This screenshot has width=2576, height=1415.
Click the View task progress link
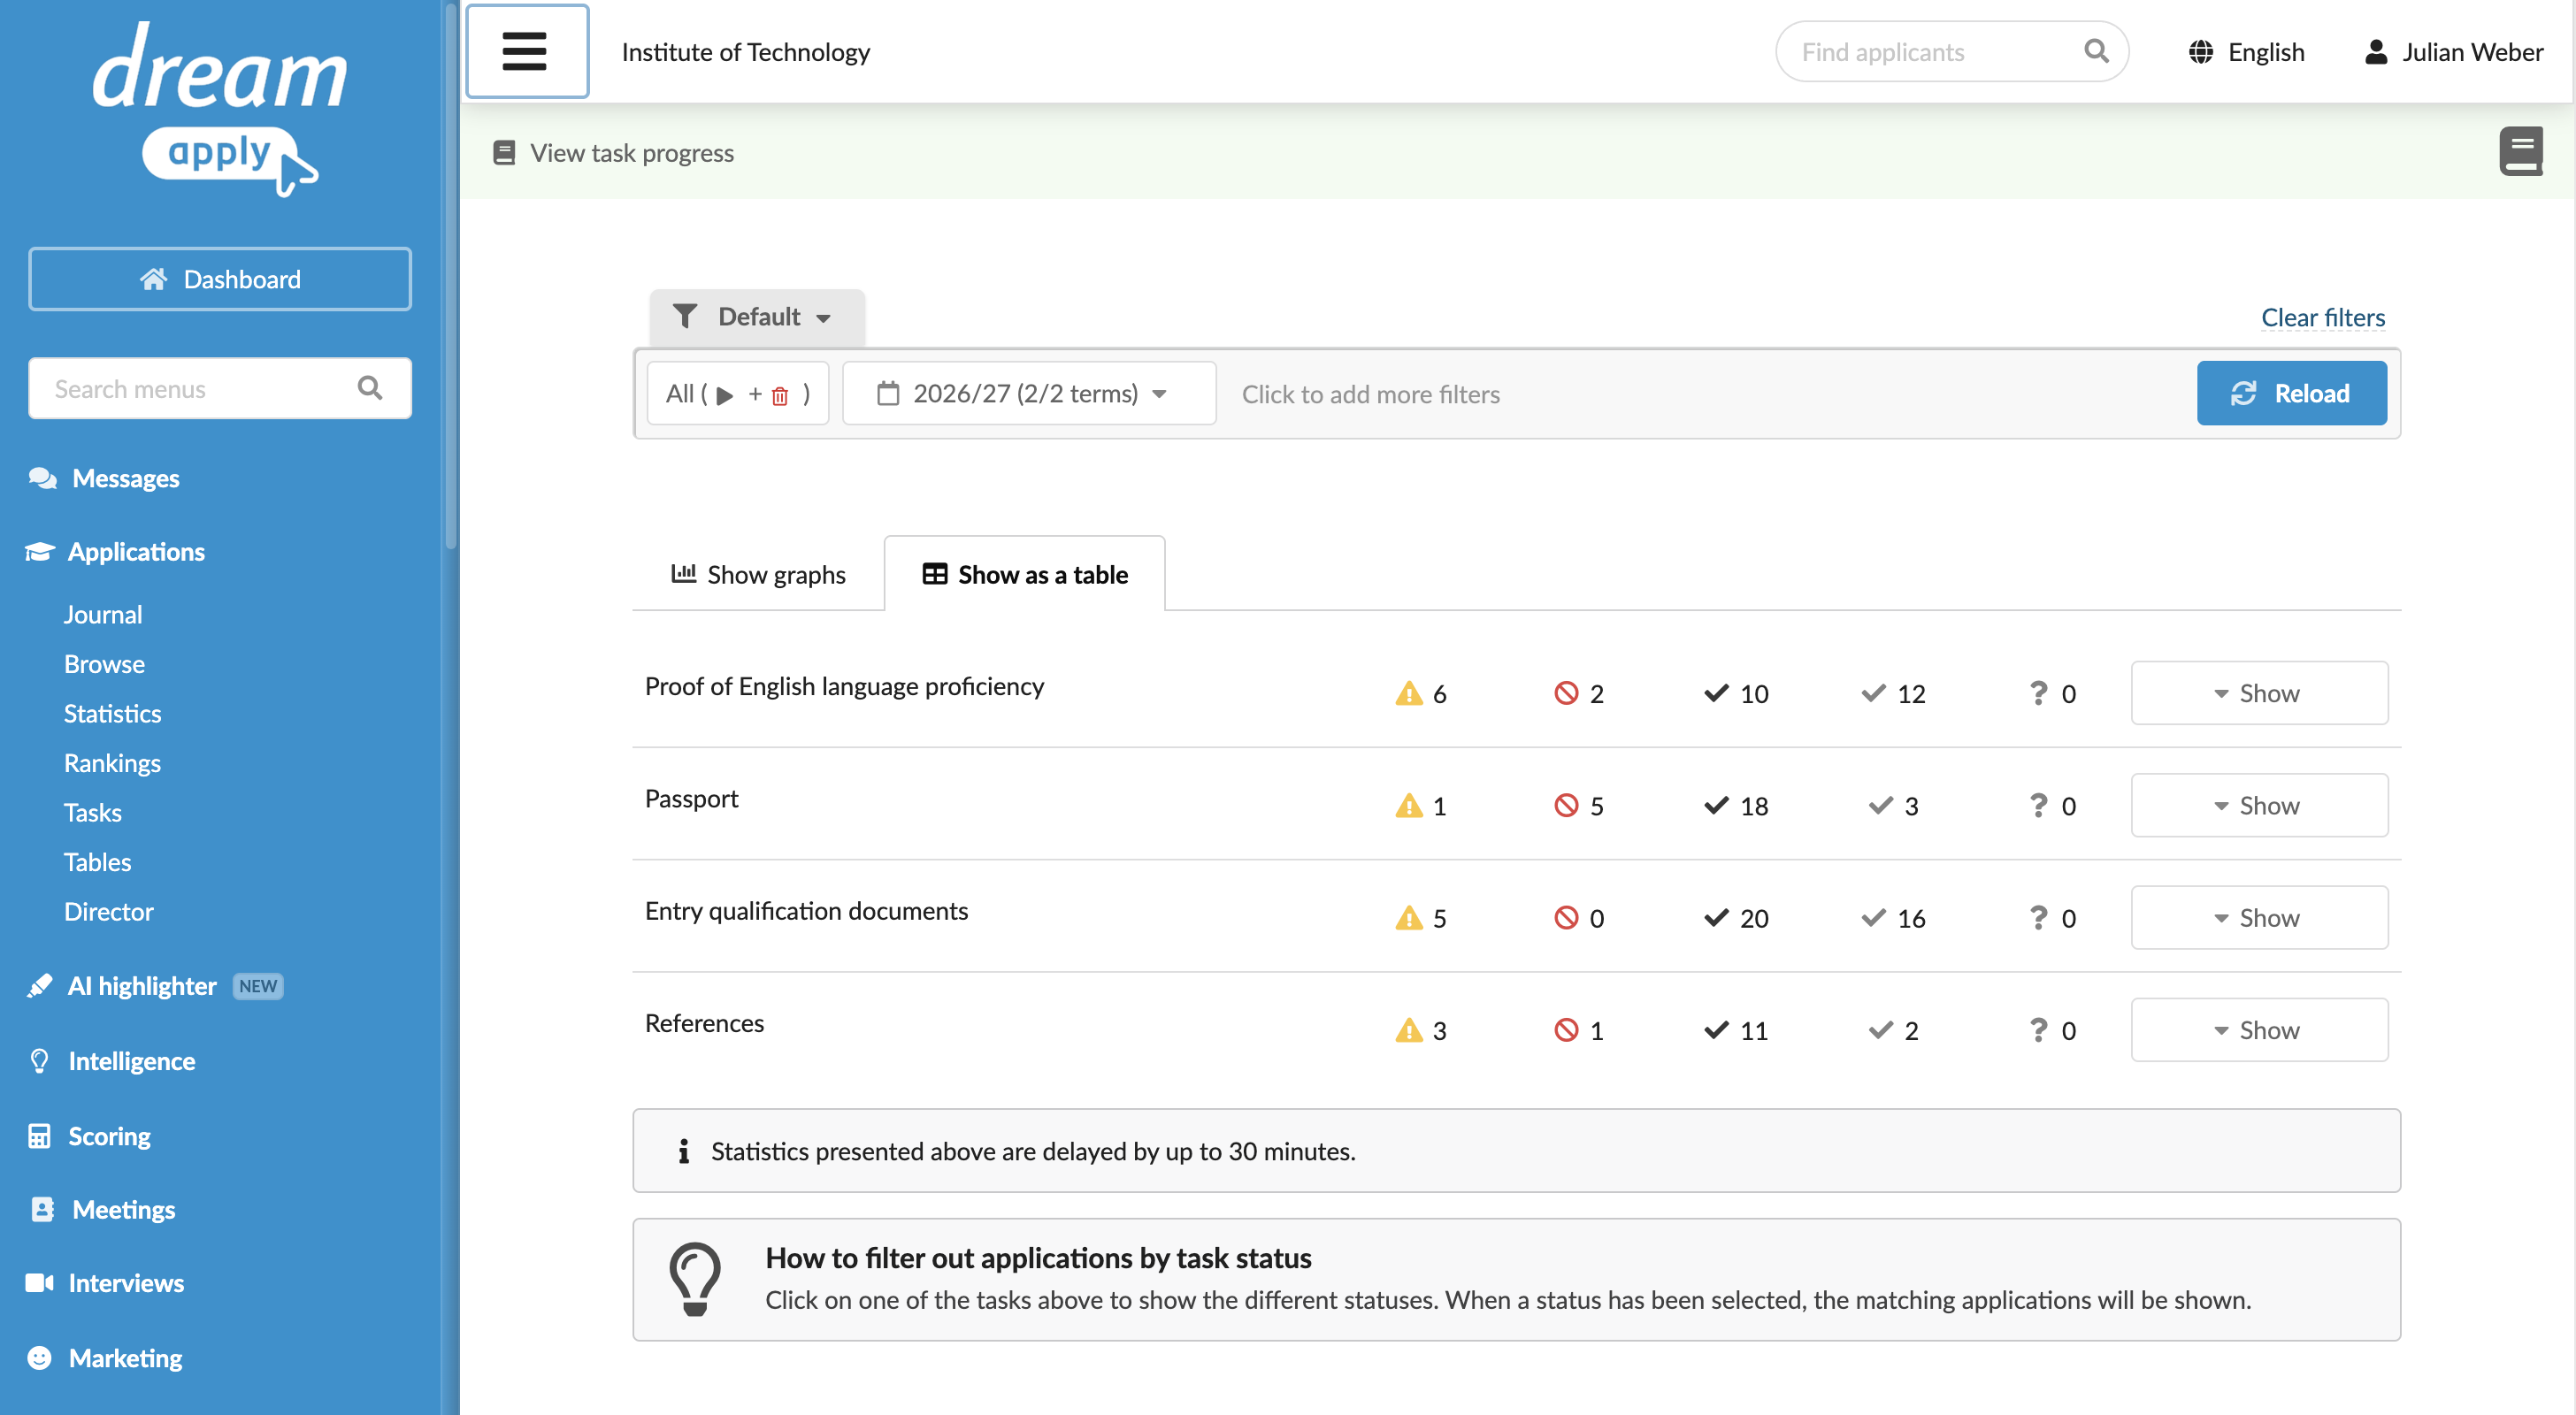[614, 153]
